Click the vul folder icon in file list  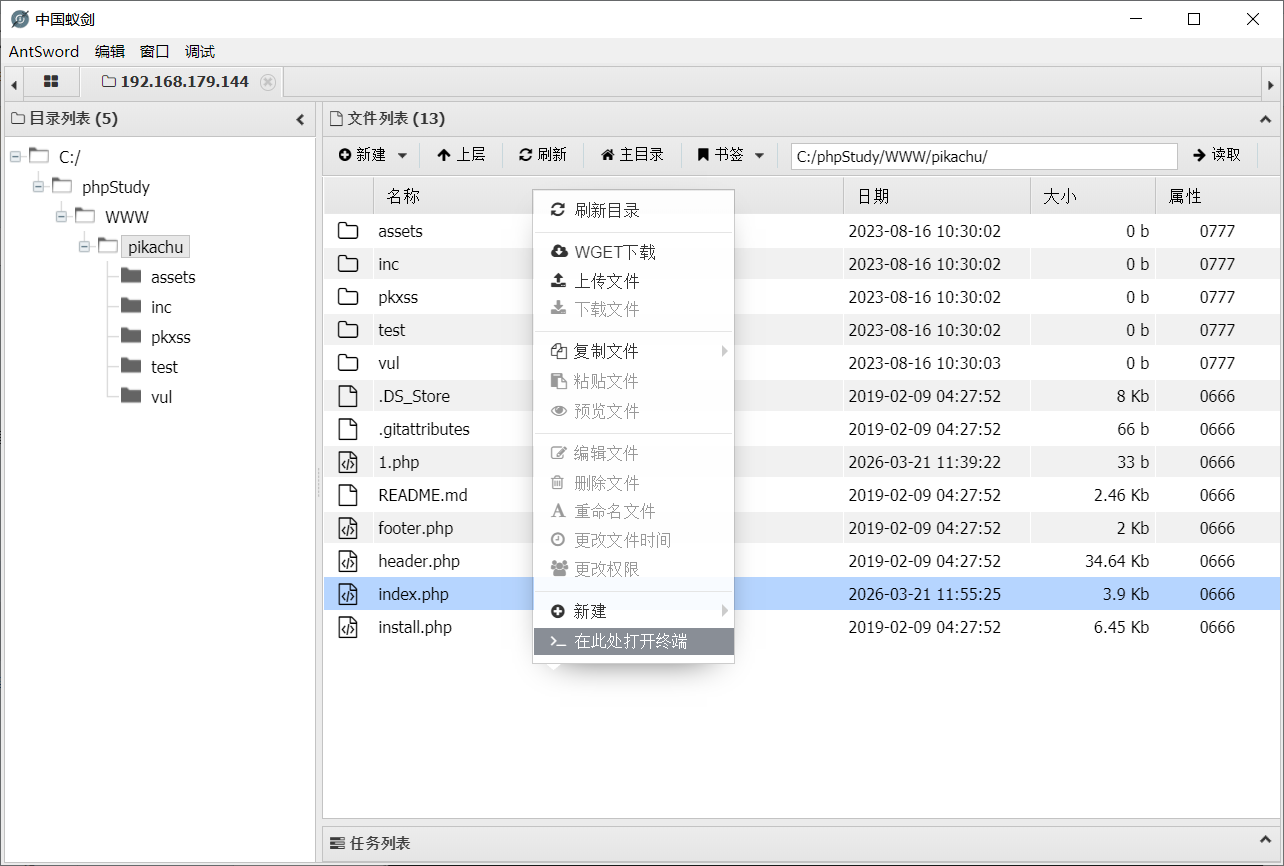point(348,363)
